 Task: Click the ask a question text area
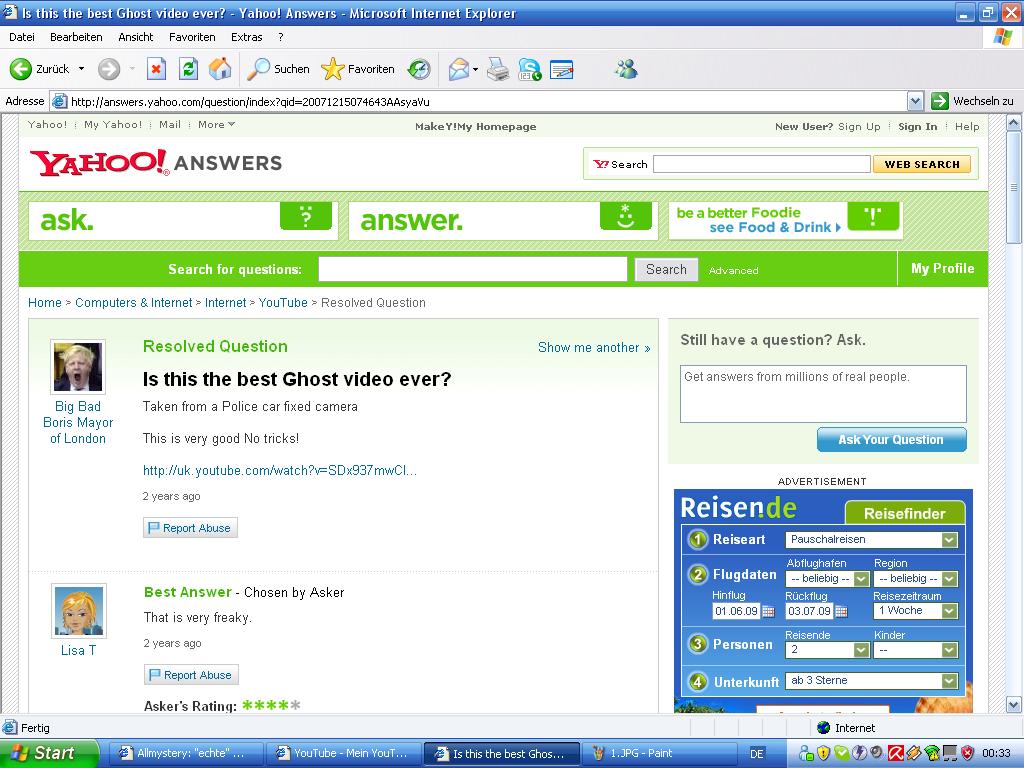click(823, 394)
